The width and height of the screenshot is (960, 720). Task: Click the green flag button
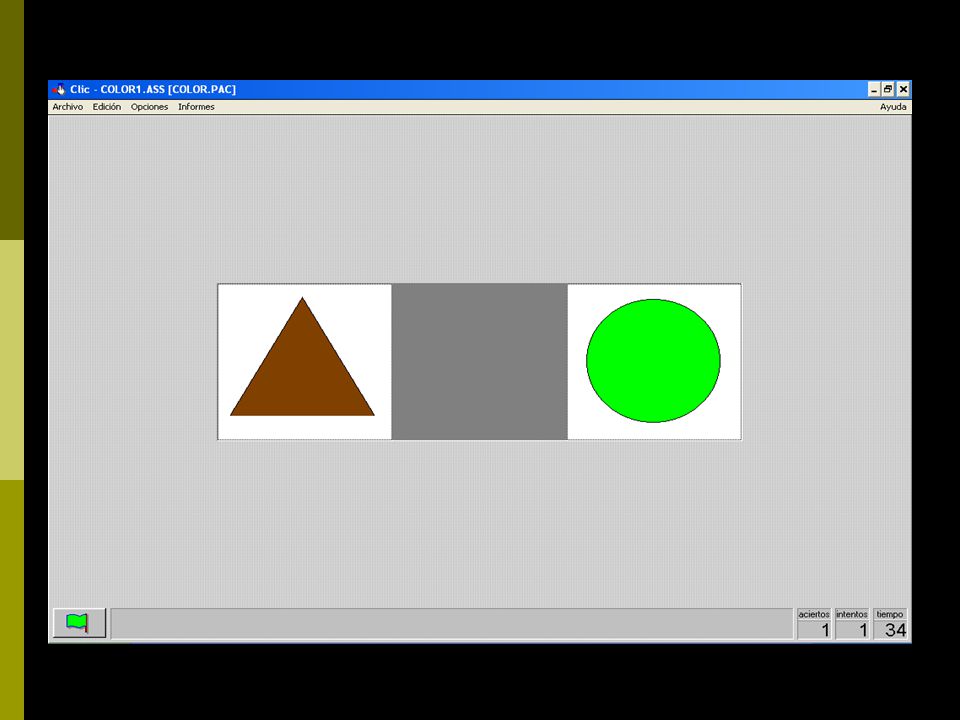(x=80, y=623)
